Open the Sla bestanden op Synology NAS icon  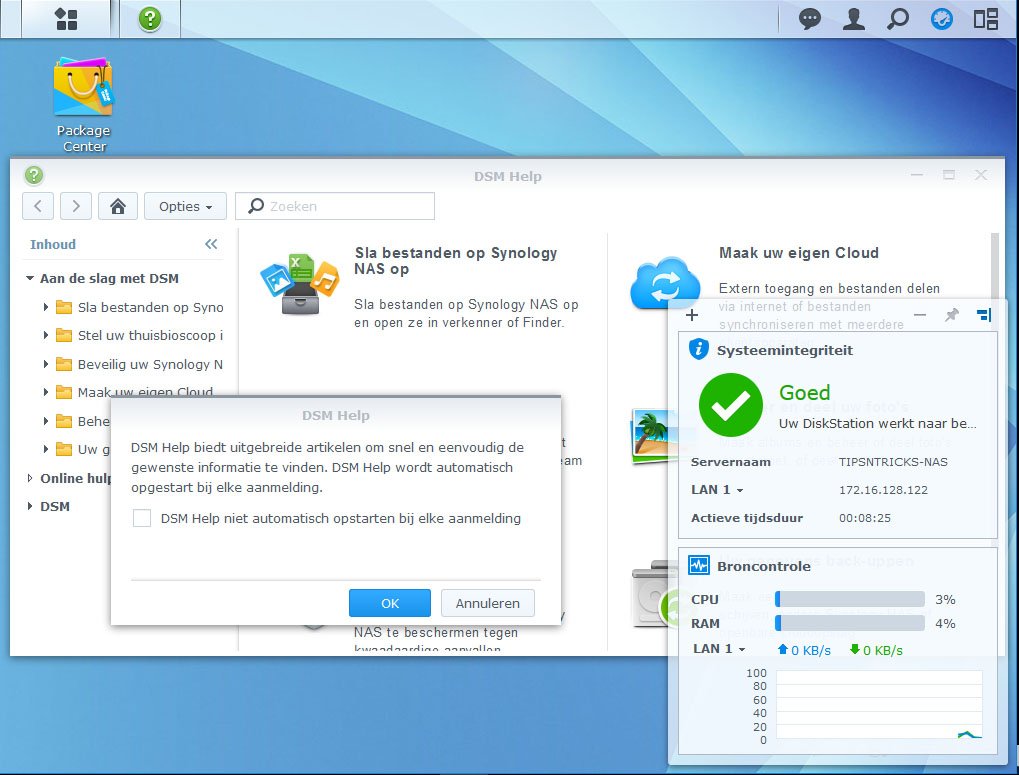(300, 284)
